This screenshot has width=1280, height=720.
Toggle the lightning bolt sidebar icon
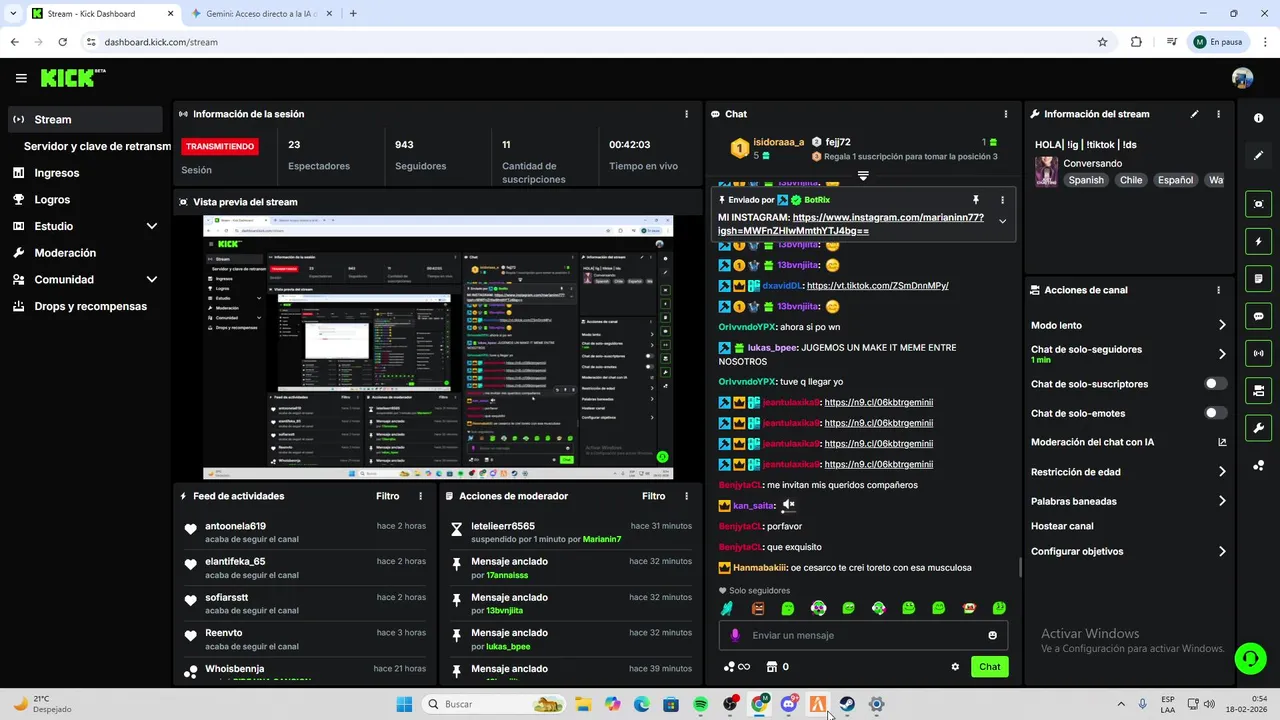click(1258, 241)
